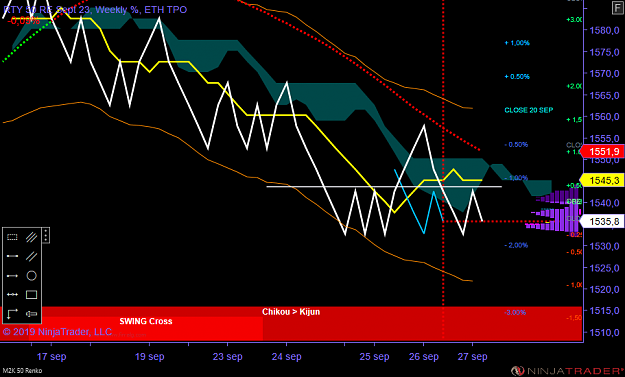Click the + 1,00% weekly level label

pos(517,43)
